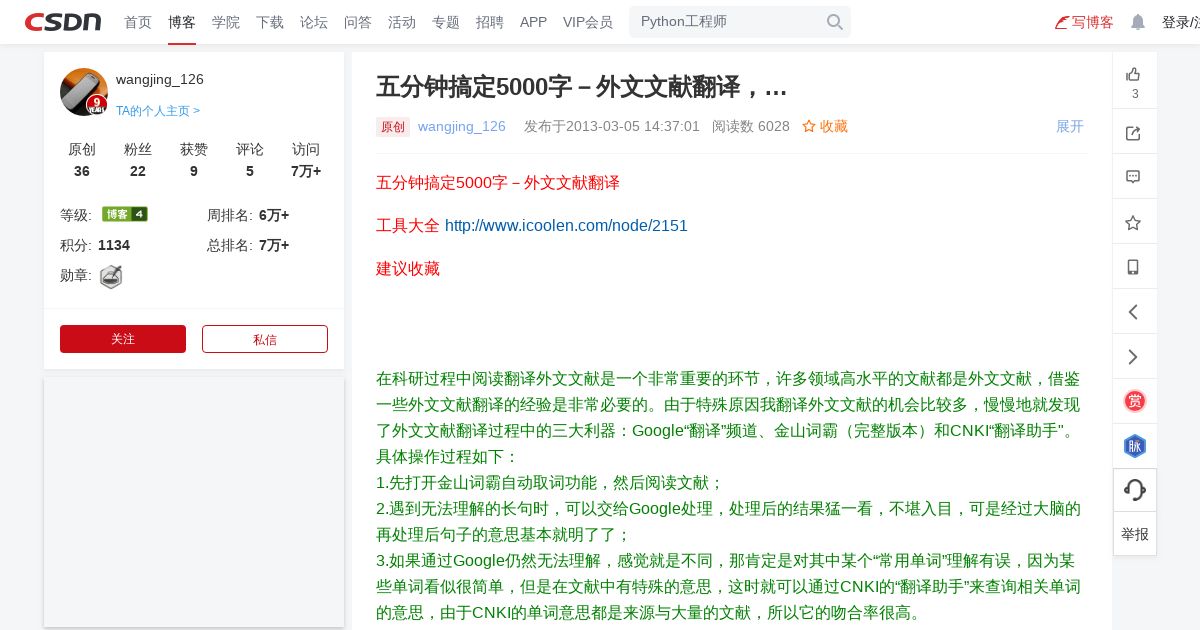This screenshot has width=1200, height=630.
Task: Click the article title heading
Action: [582, 87]
